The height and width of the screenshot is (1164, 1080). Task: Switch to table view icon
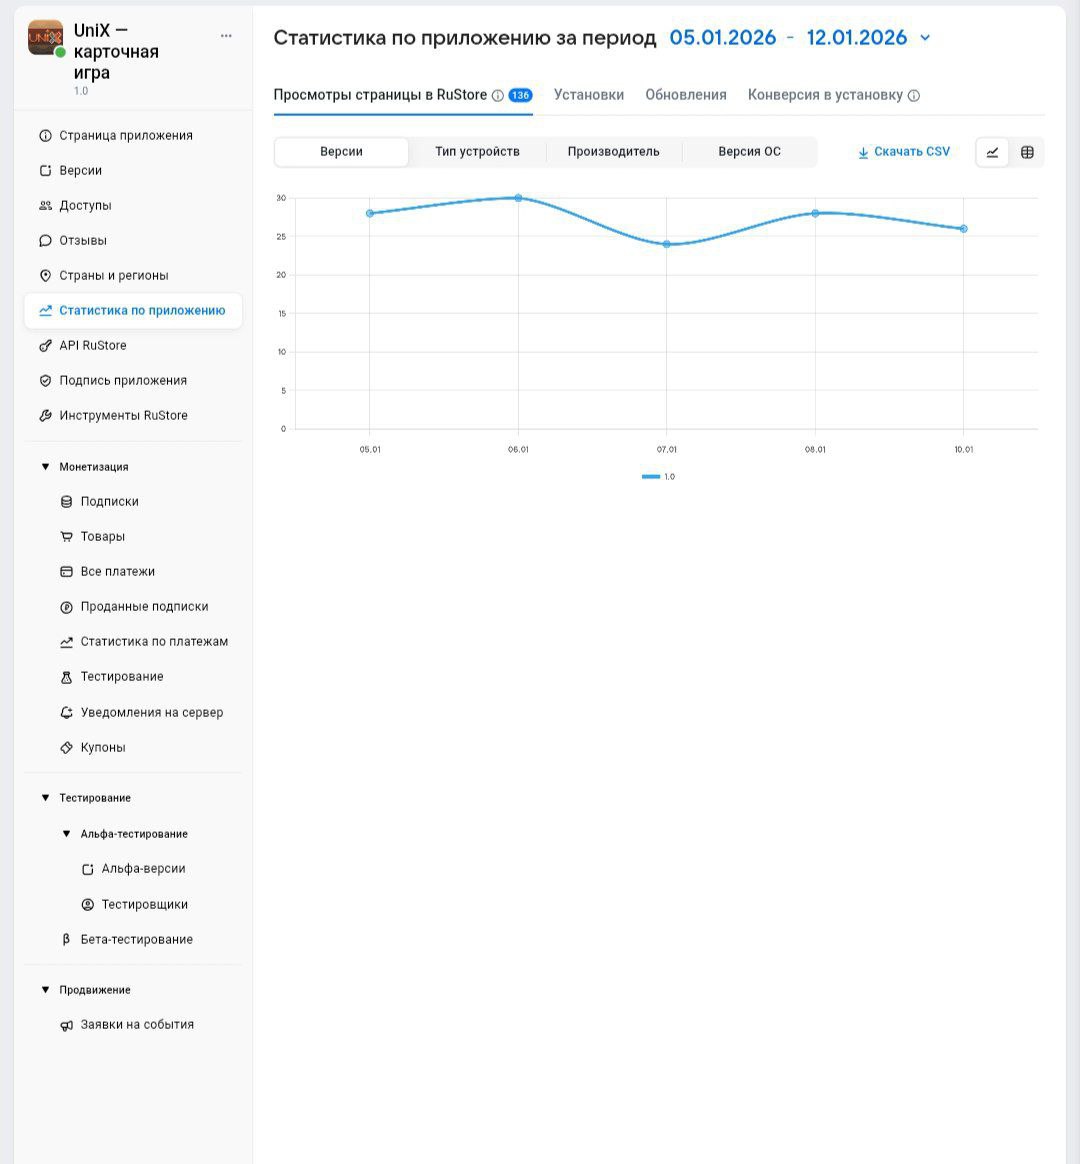(x=1027, y=152)
